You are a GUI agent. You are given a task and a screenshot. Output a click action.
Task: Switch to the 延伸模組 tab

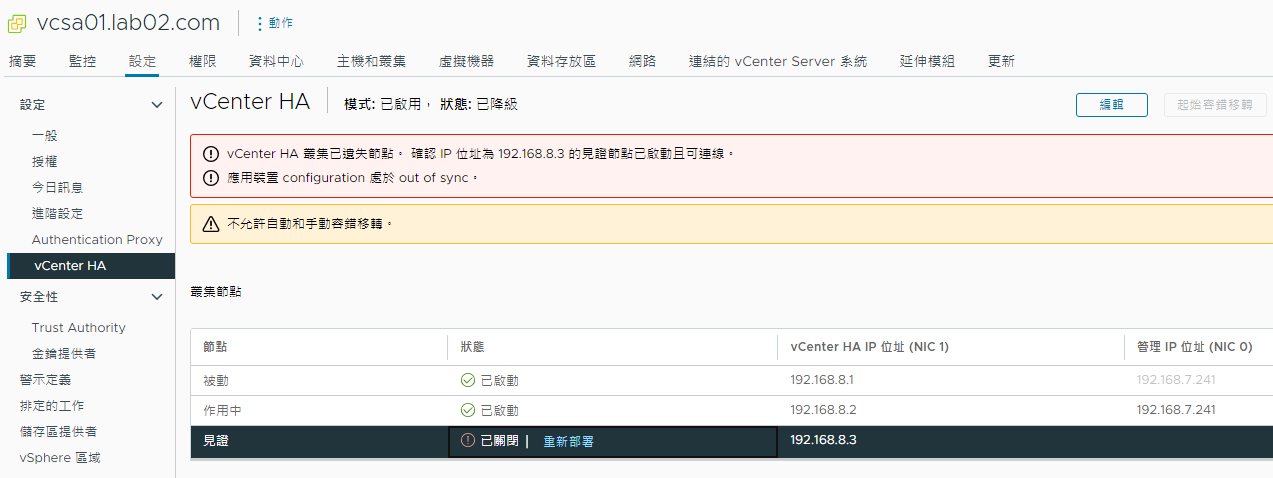[927, 61]
